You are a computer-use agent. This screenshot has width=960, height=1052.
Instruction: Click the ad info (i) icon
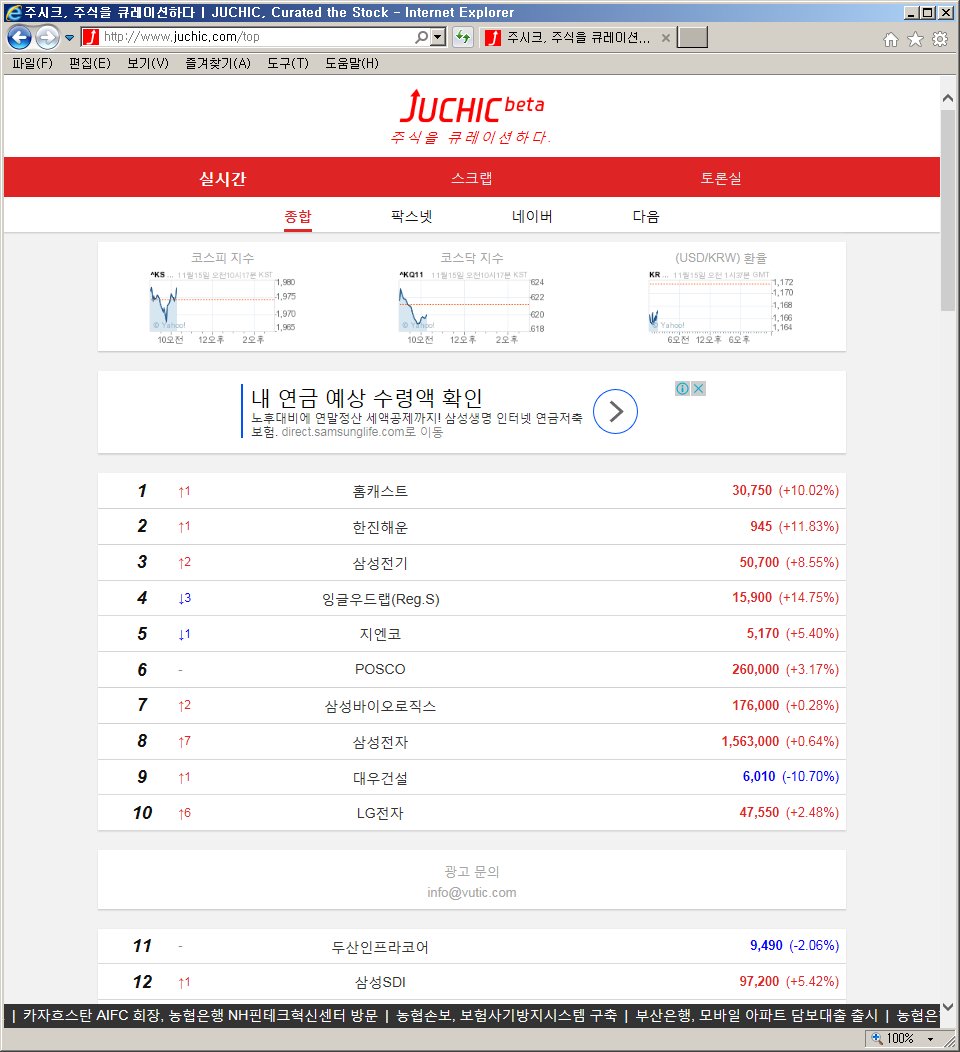pyautogui.click(x=682, y=388)
